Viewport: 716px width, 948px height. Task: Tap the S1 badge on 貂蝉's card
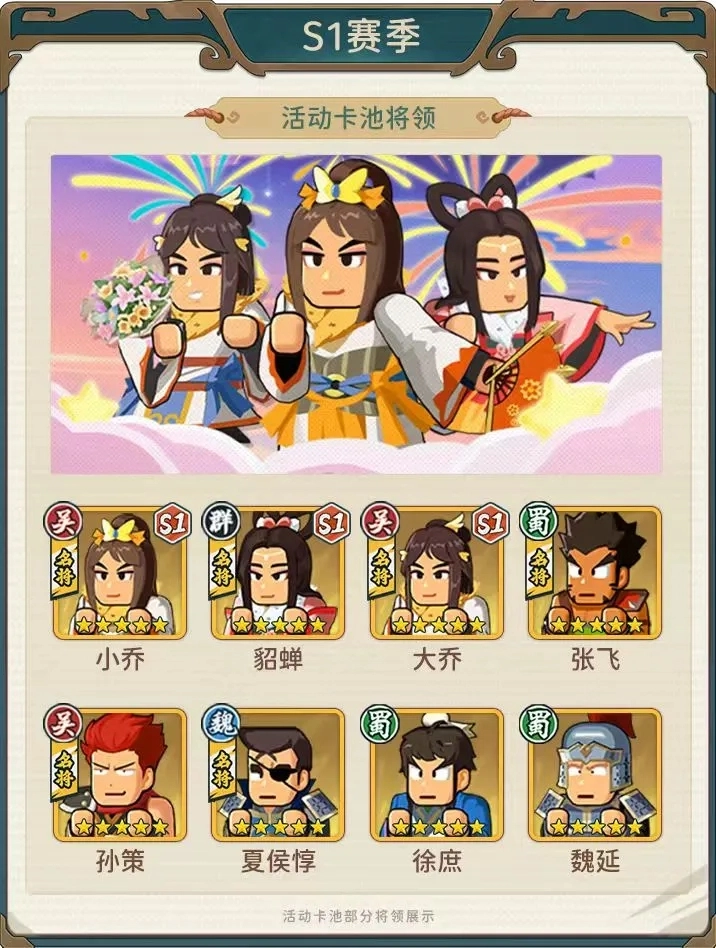pos(332,523)
